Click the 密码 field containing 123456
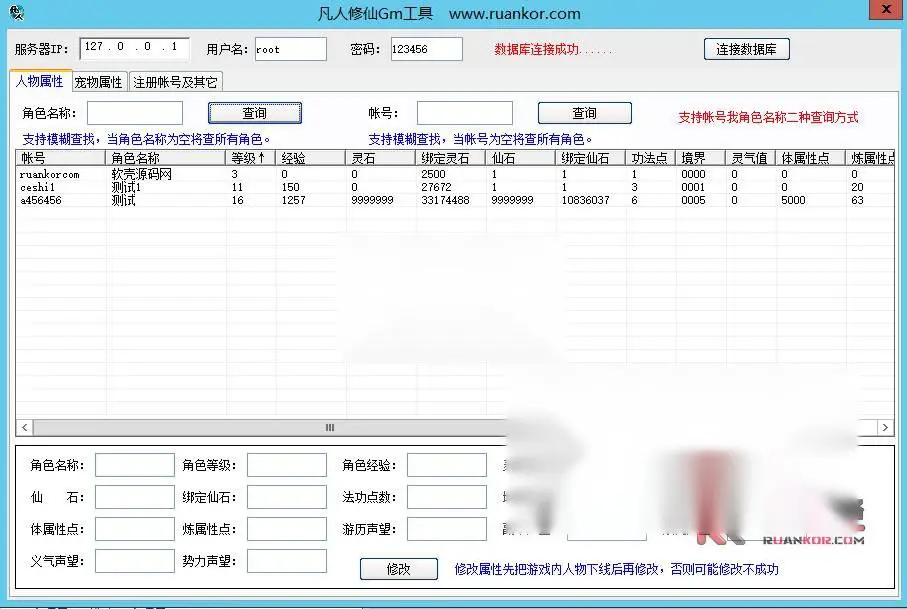 pos(426,49)
